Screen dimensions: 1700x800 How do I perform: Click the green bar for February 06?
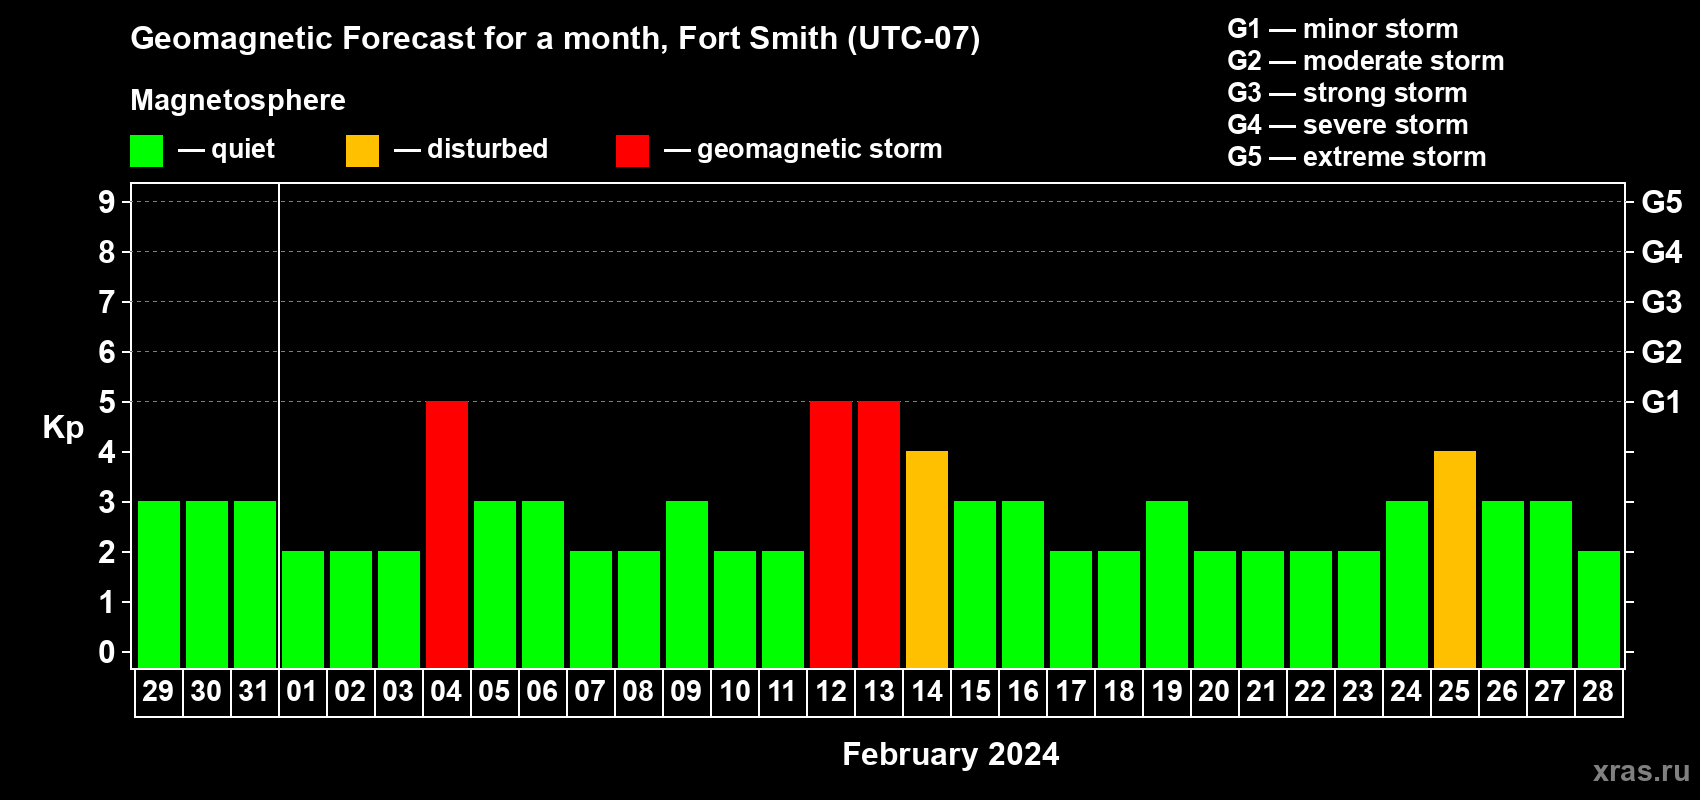pos(543,584)
